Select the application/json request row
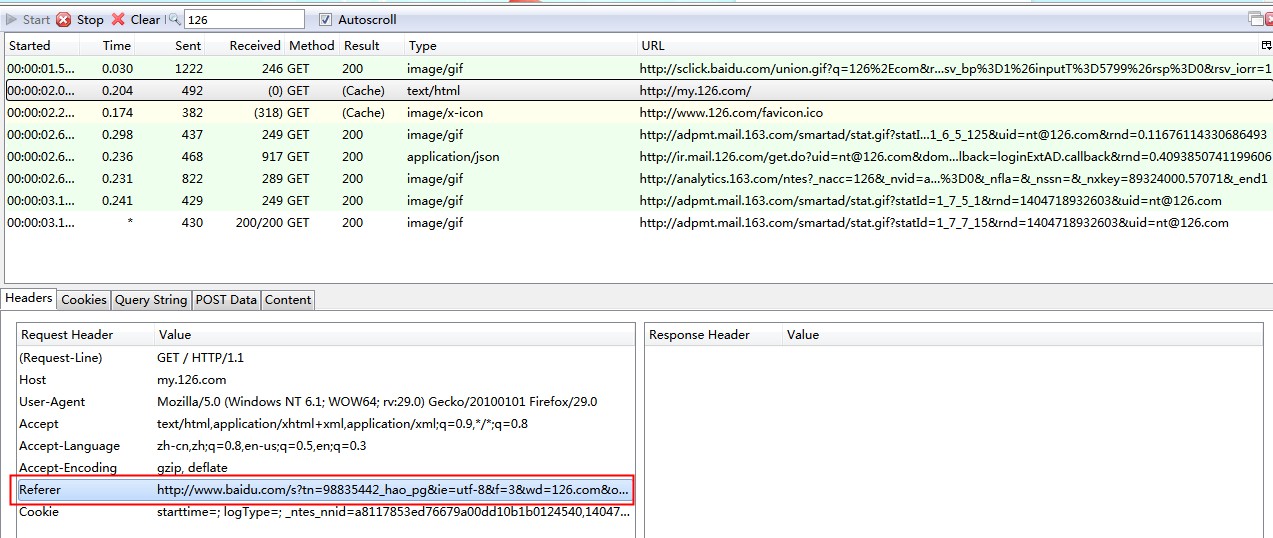1273x538 pixels. coord(400,157)
